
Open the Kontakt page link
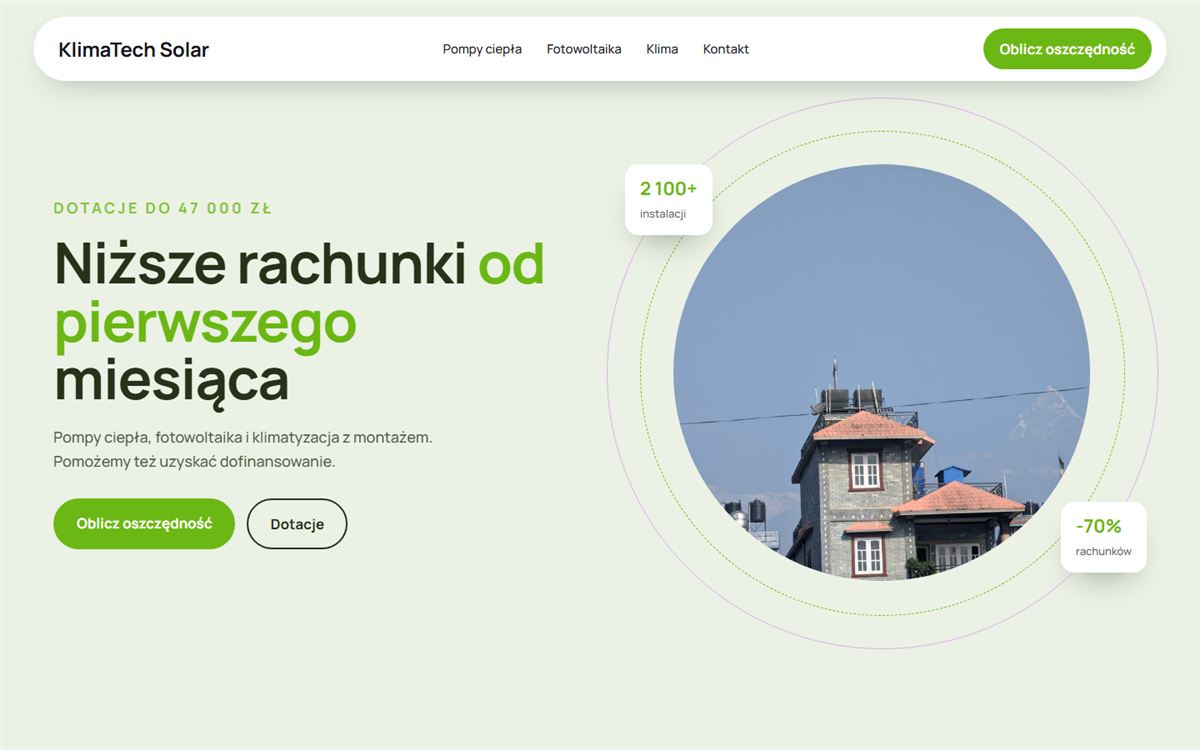point(726,49)
